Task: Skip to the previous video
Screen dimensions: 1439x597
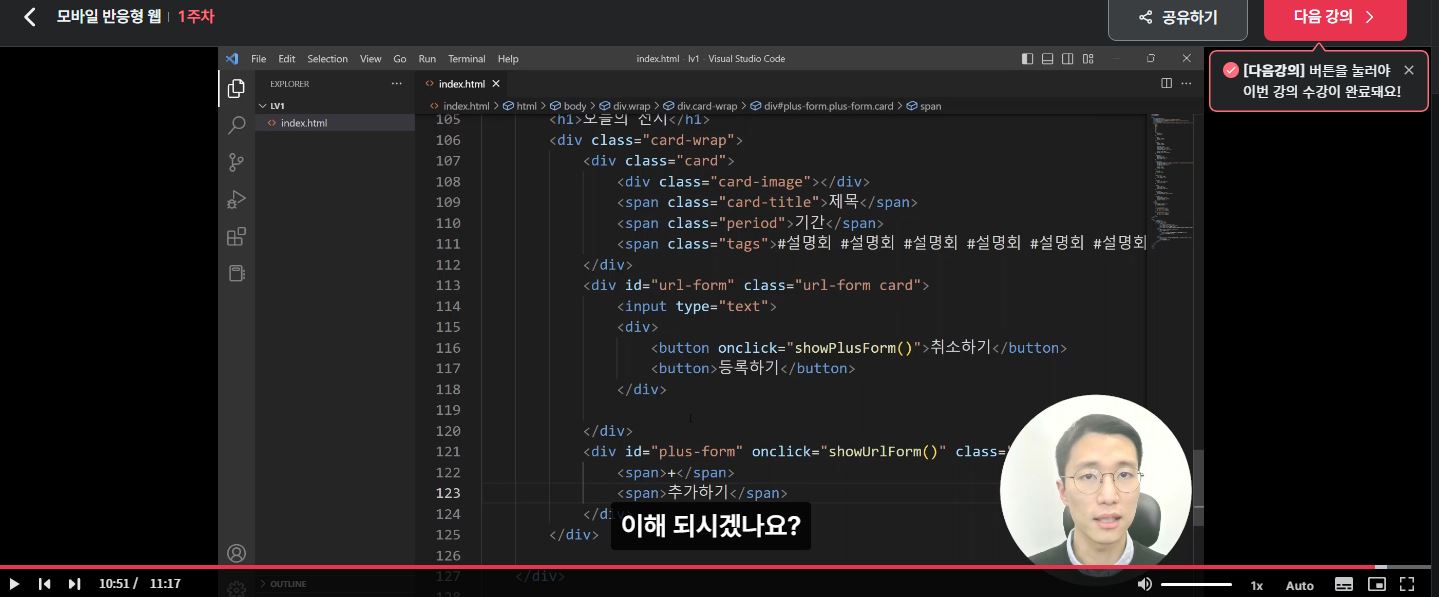Action: pyautogui.click(x=44, y=584)
